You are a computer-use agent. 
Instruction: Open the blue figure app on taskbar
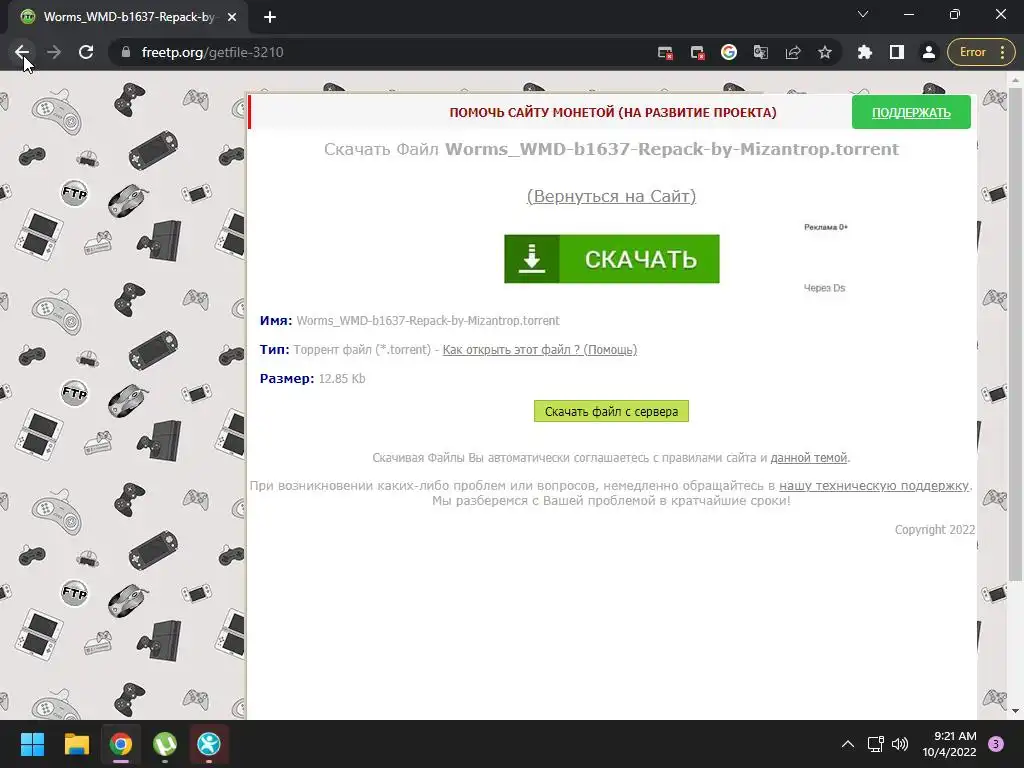click(x=209, y=744)
